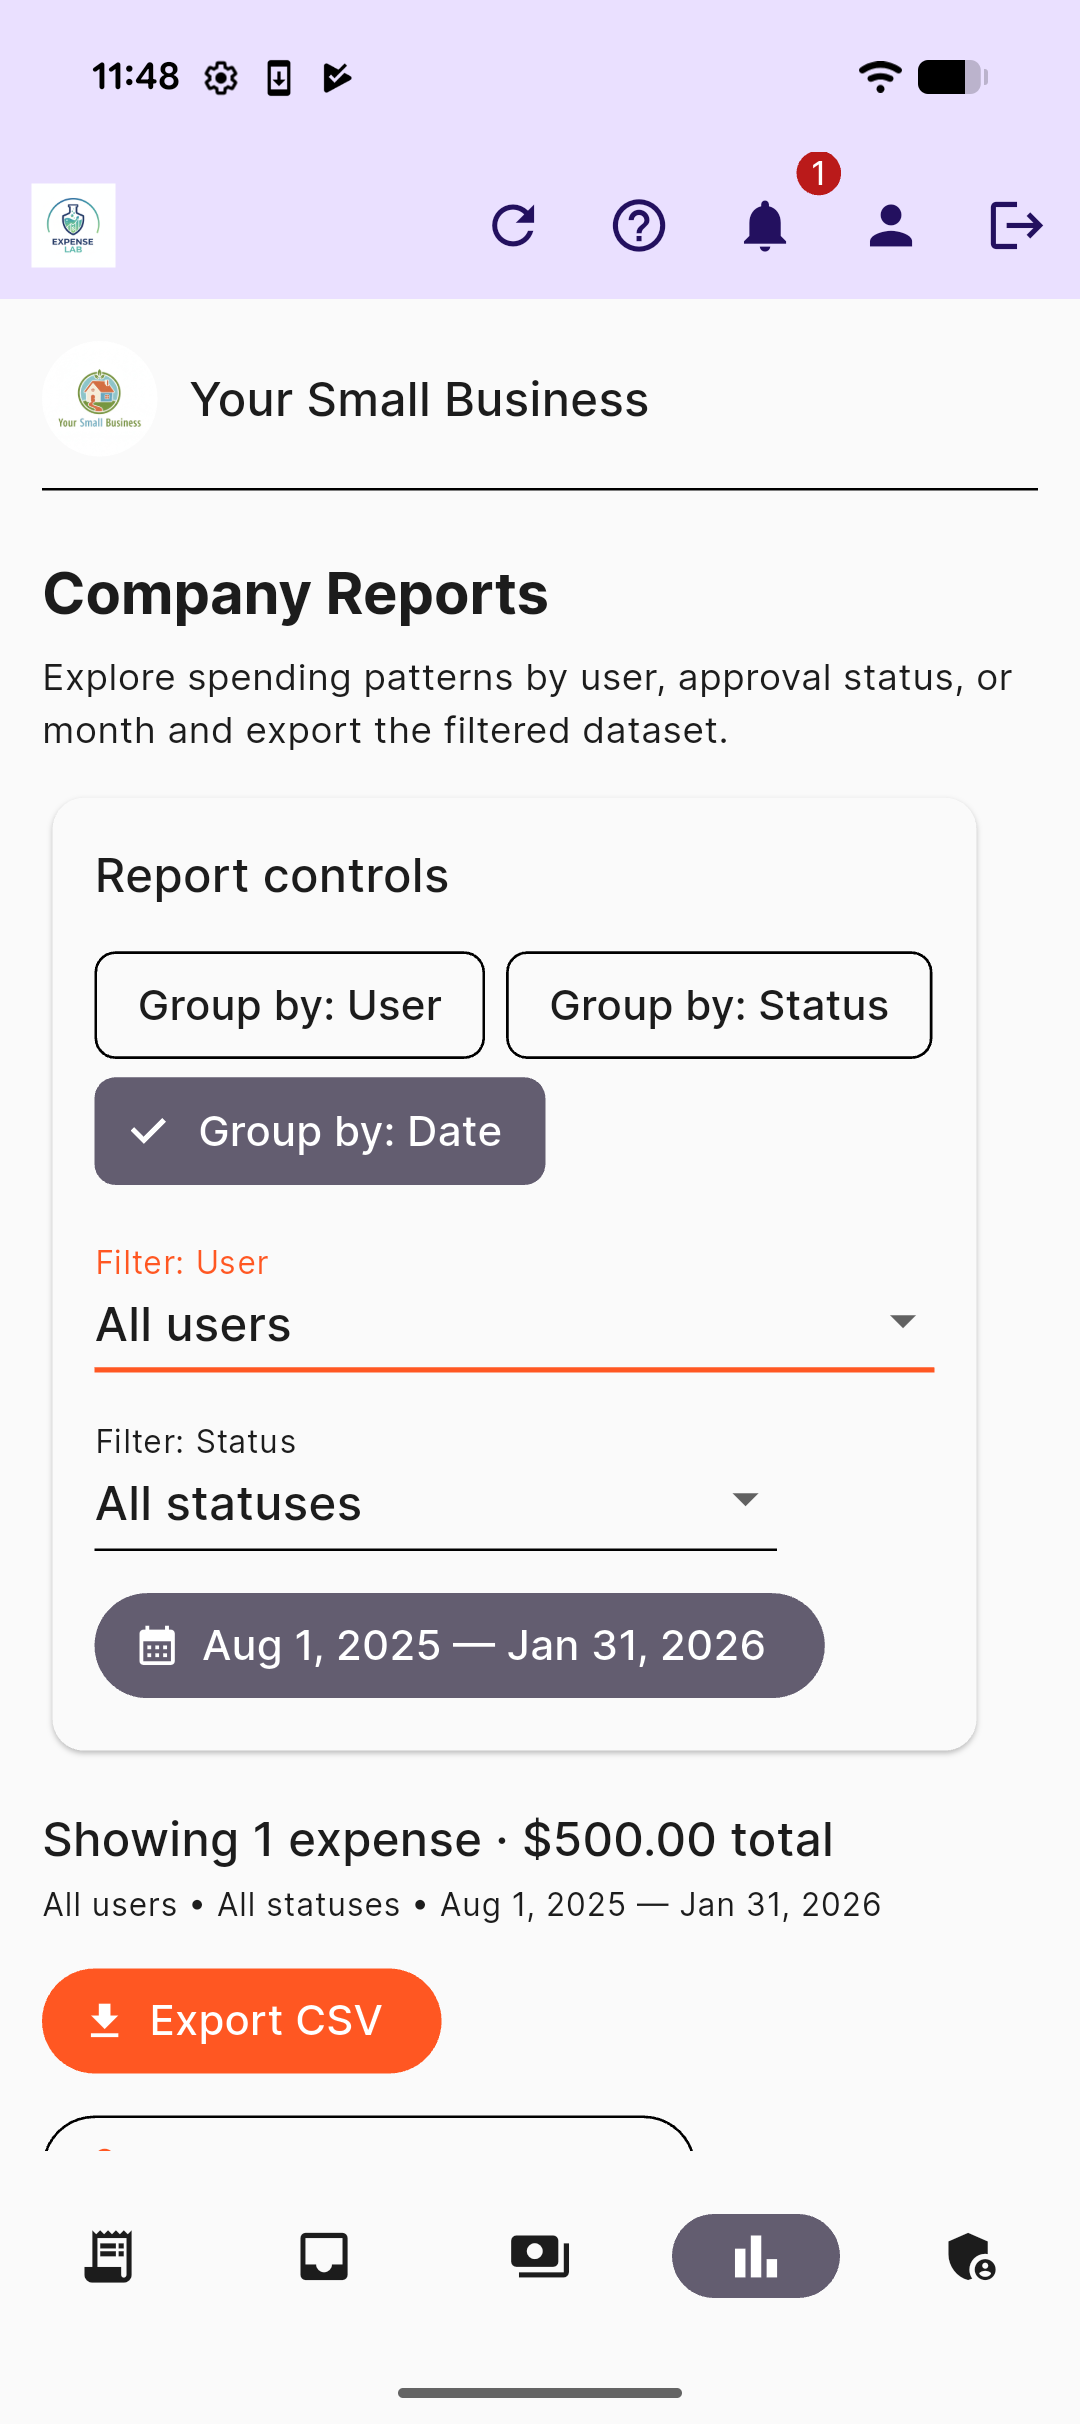The height and width of the screenshot is (2424, 1080).
Task: Toggle Group by: User chip
Action: click(290, 1005)
